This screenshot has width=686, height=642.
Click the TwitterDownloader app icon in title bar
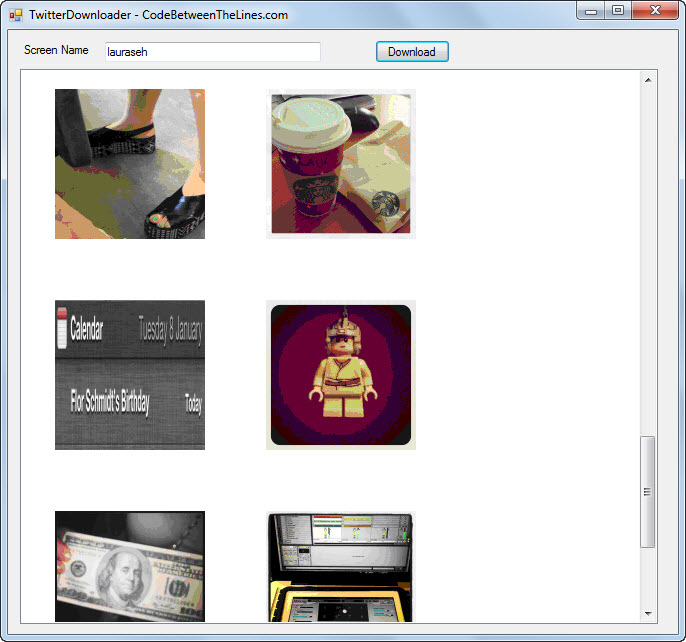point(16,15)
